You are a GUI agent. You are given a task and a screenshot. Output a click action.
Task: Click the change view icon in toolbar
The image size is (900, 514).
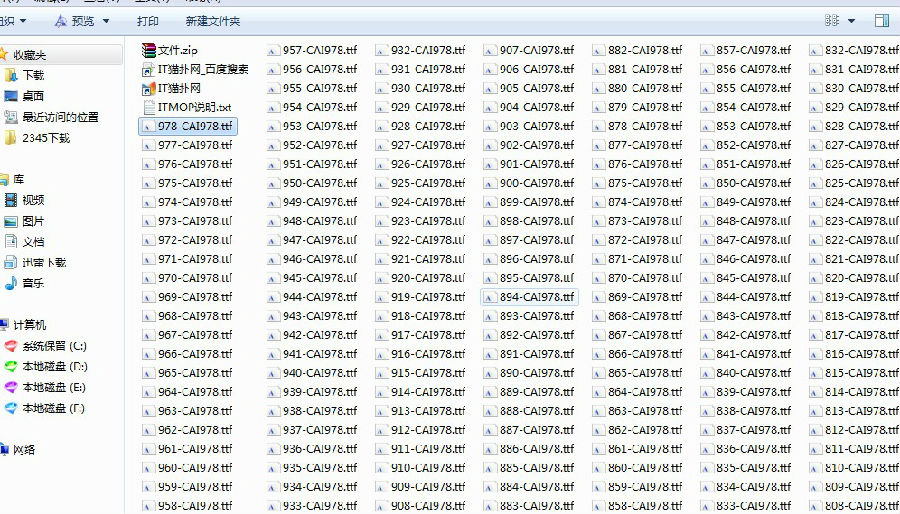(x=832, y=21)
